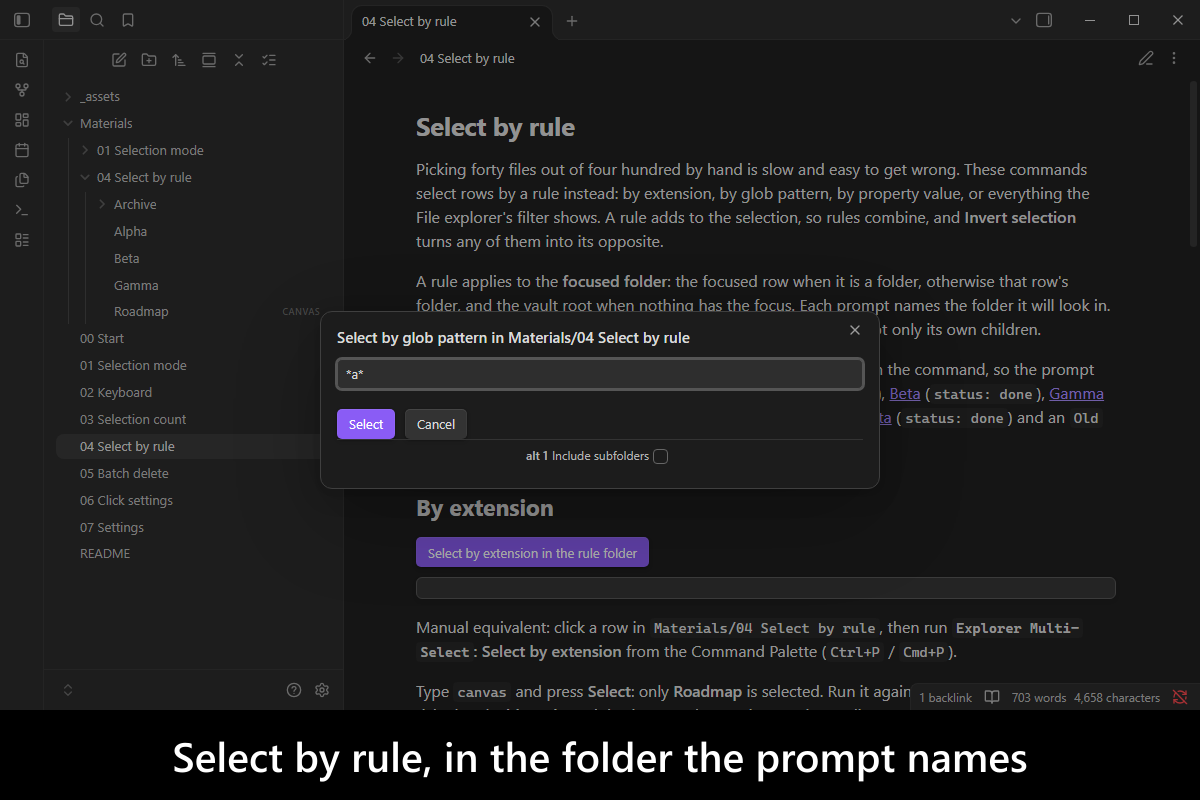
Task: Toggle the left sidebar collapse icon
Action: pyautogui.click(x=22, y=20)
